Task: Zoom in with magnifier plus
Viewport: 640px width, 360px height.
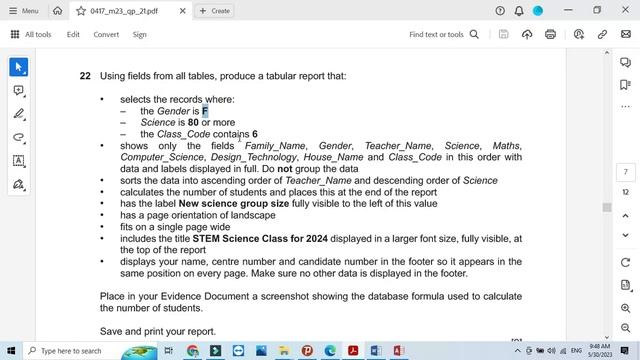Action: [625, 308]
